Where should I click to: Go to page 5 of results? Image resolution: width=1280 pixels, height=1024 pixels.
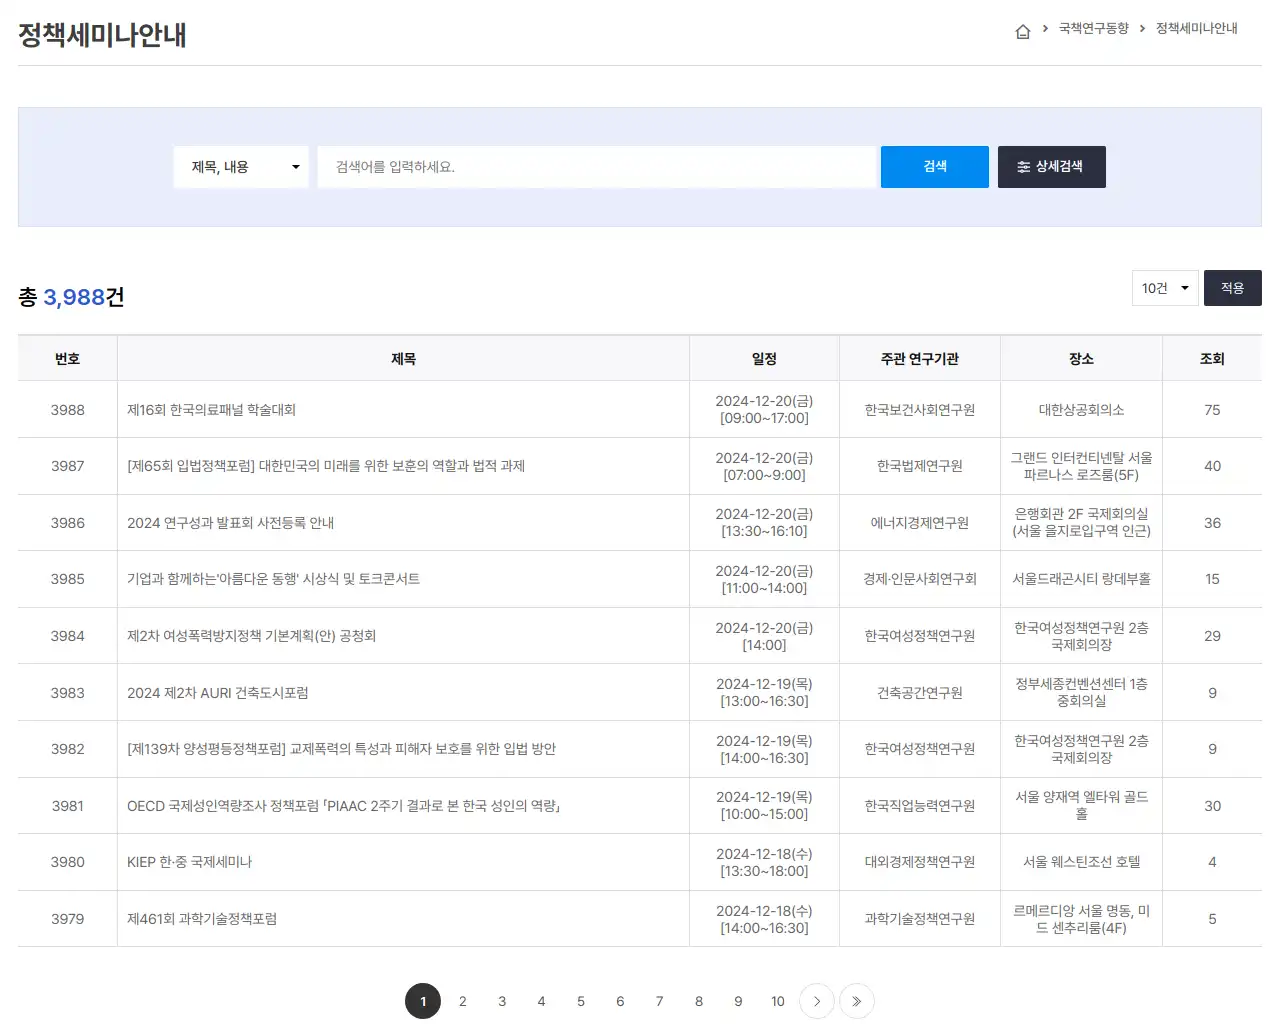coord(580,1000)
